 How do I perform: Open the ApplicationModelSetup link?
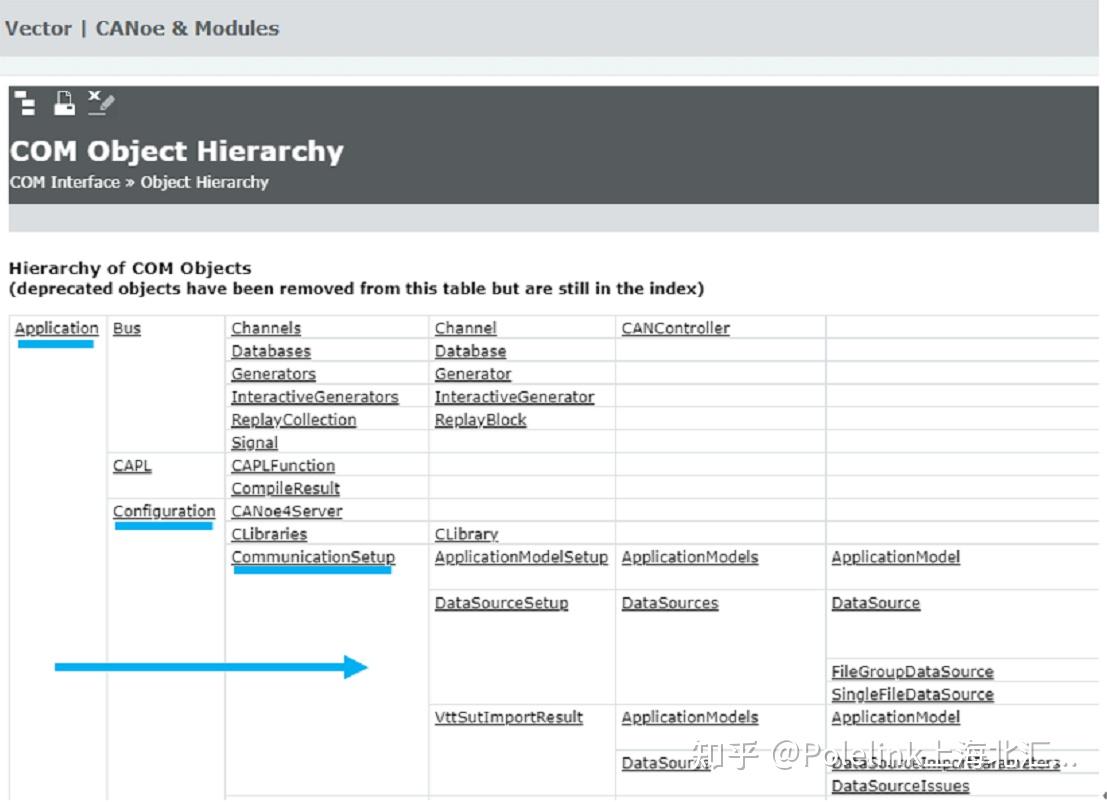(x=521, y=557)
